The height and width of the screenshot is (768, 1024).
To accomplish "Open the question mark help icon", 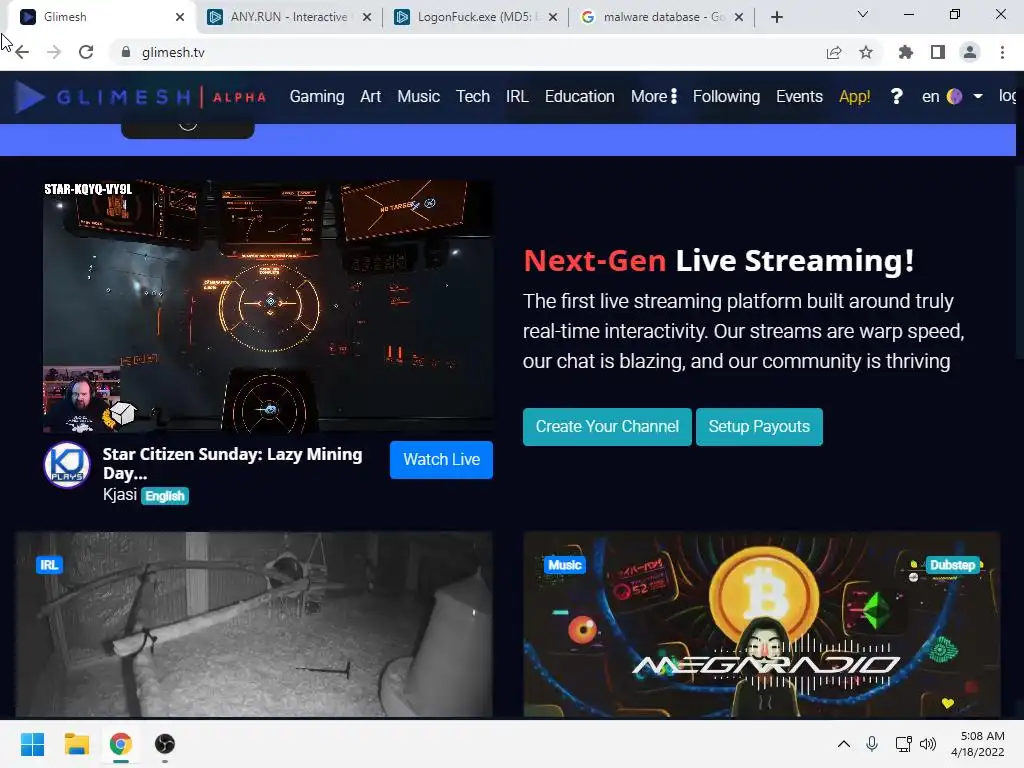I will click(x=897, y=97).
